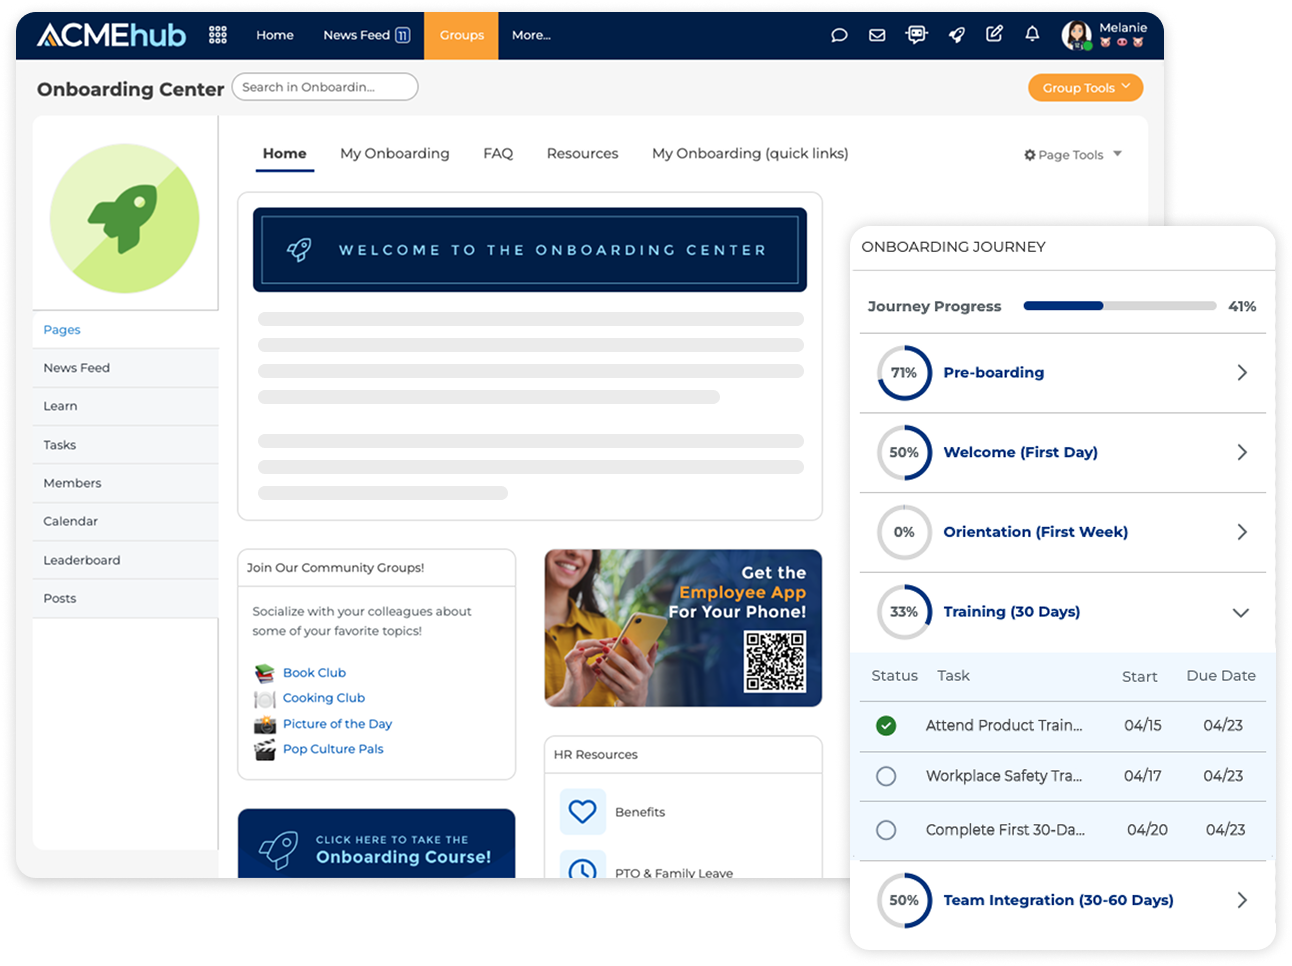Screen dimensions: 1292x966
Task: Uncheck the completed Attend Product Training task
Action: pos(886,726)
